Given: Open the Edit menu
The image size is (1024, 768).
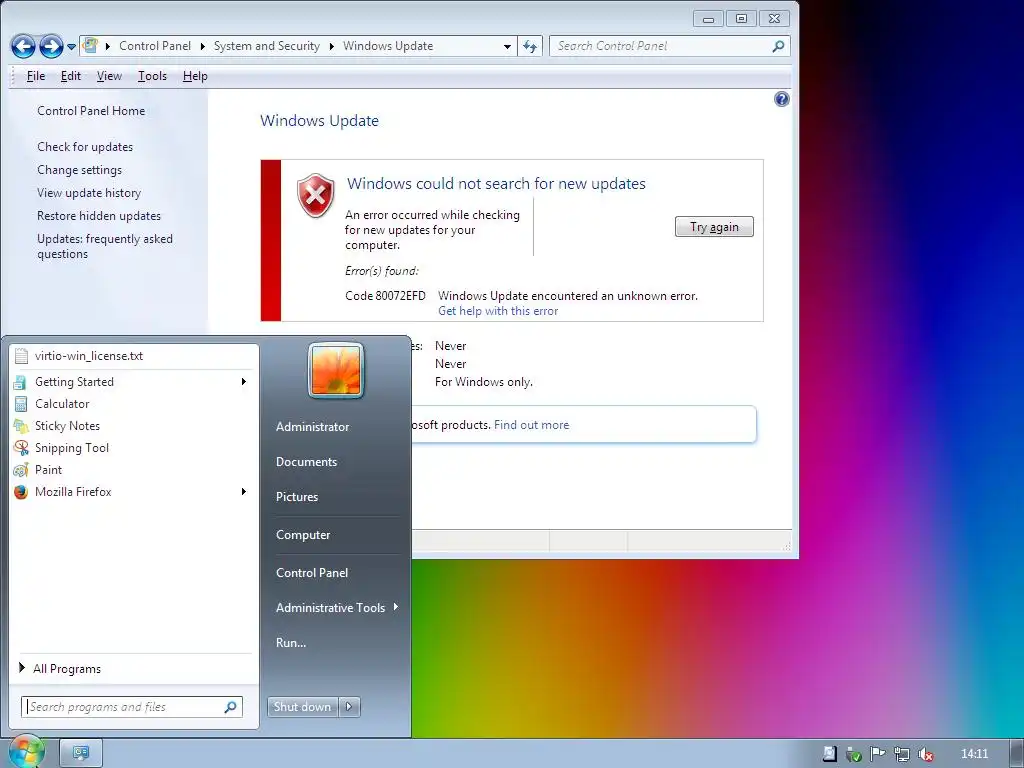Looking at the screenshot, I should (x=71, y=76).
